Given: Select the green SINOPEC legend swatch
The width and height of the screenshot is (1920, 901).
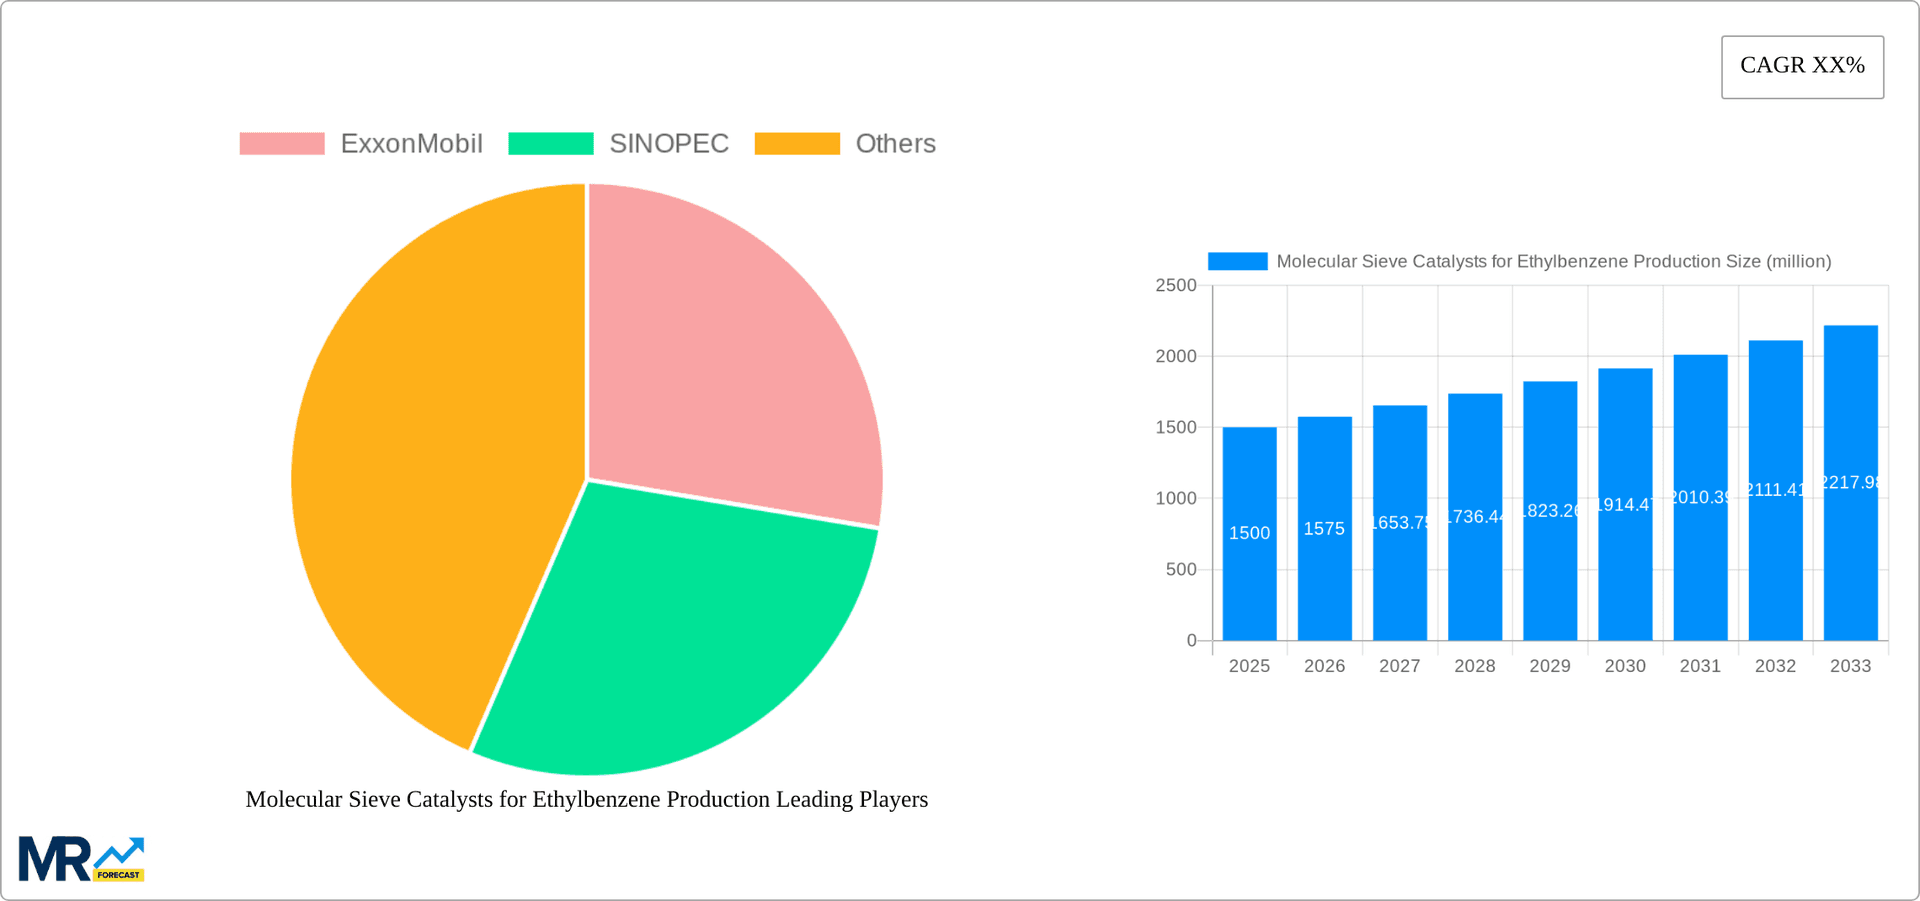Looking at the screenshot, I should click(551, 143).
